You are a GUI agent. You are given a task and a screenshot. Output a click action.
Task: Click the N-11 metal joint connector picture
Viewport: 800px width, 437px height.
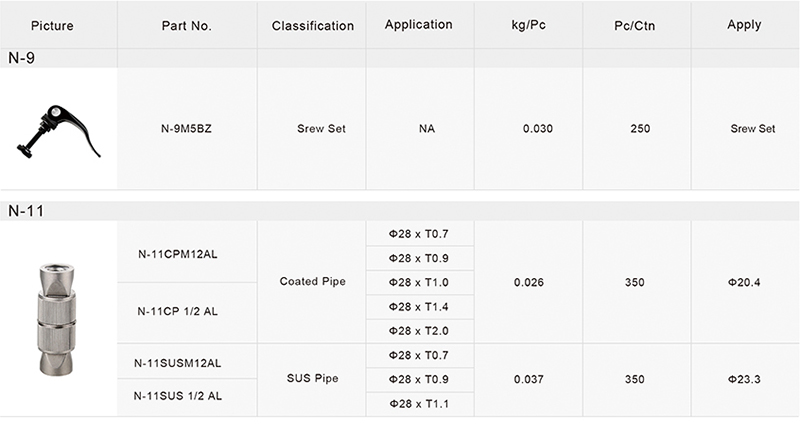point(58,319)
